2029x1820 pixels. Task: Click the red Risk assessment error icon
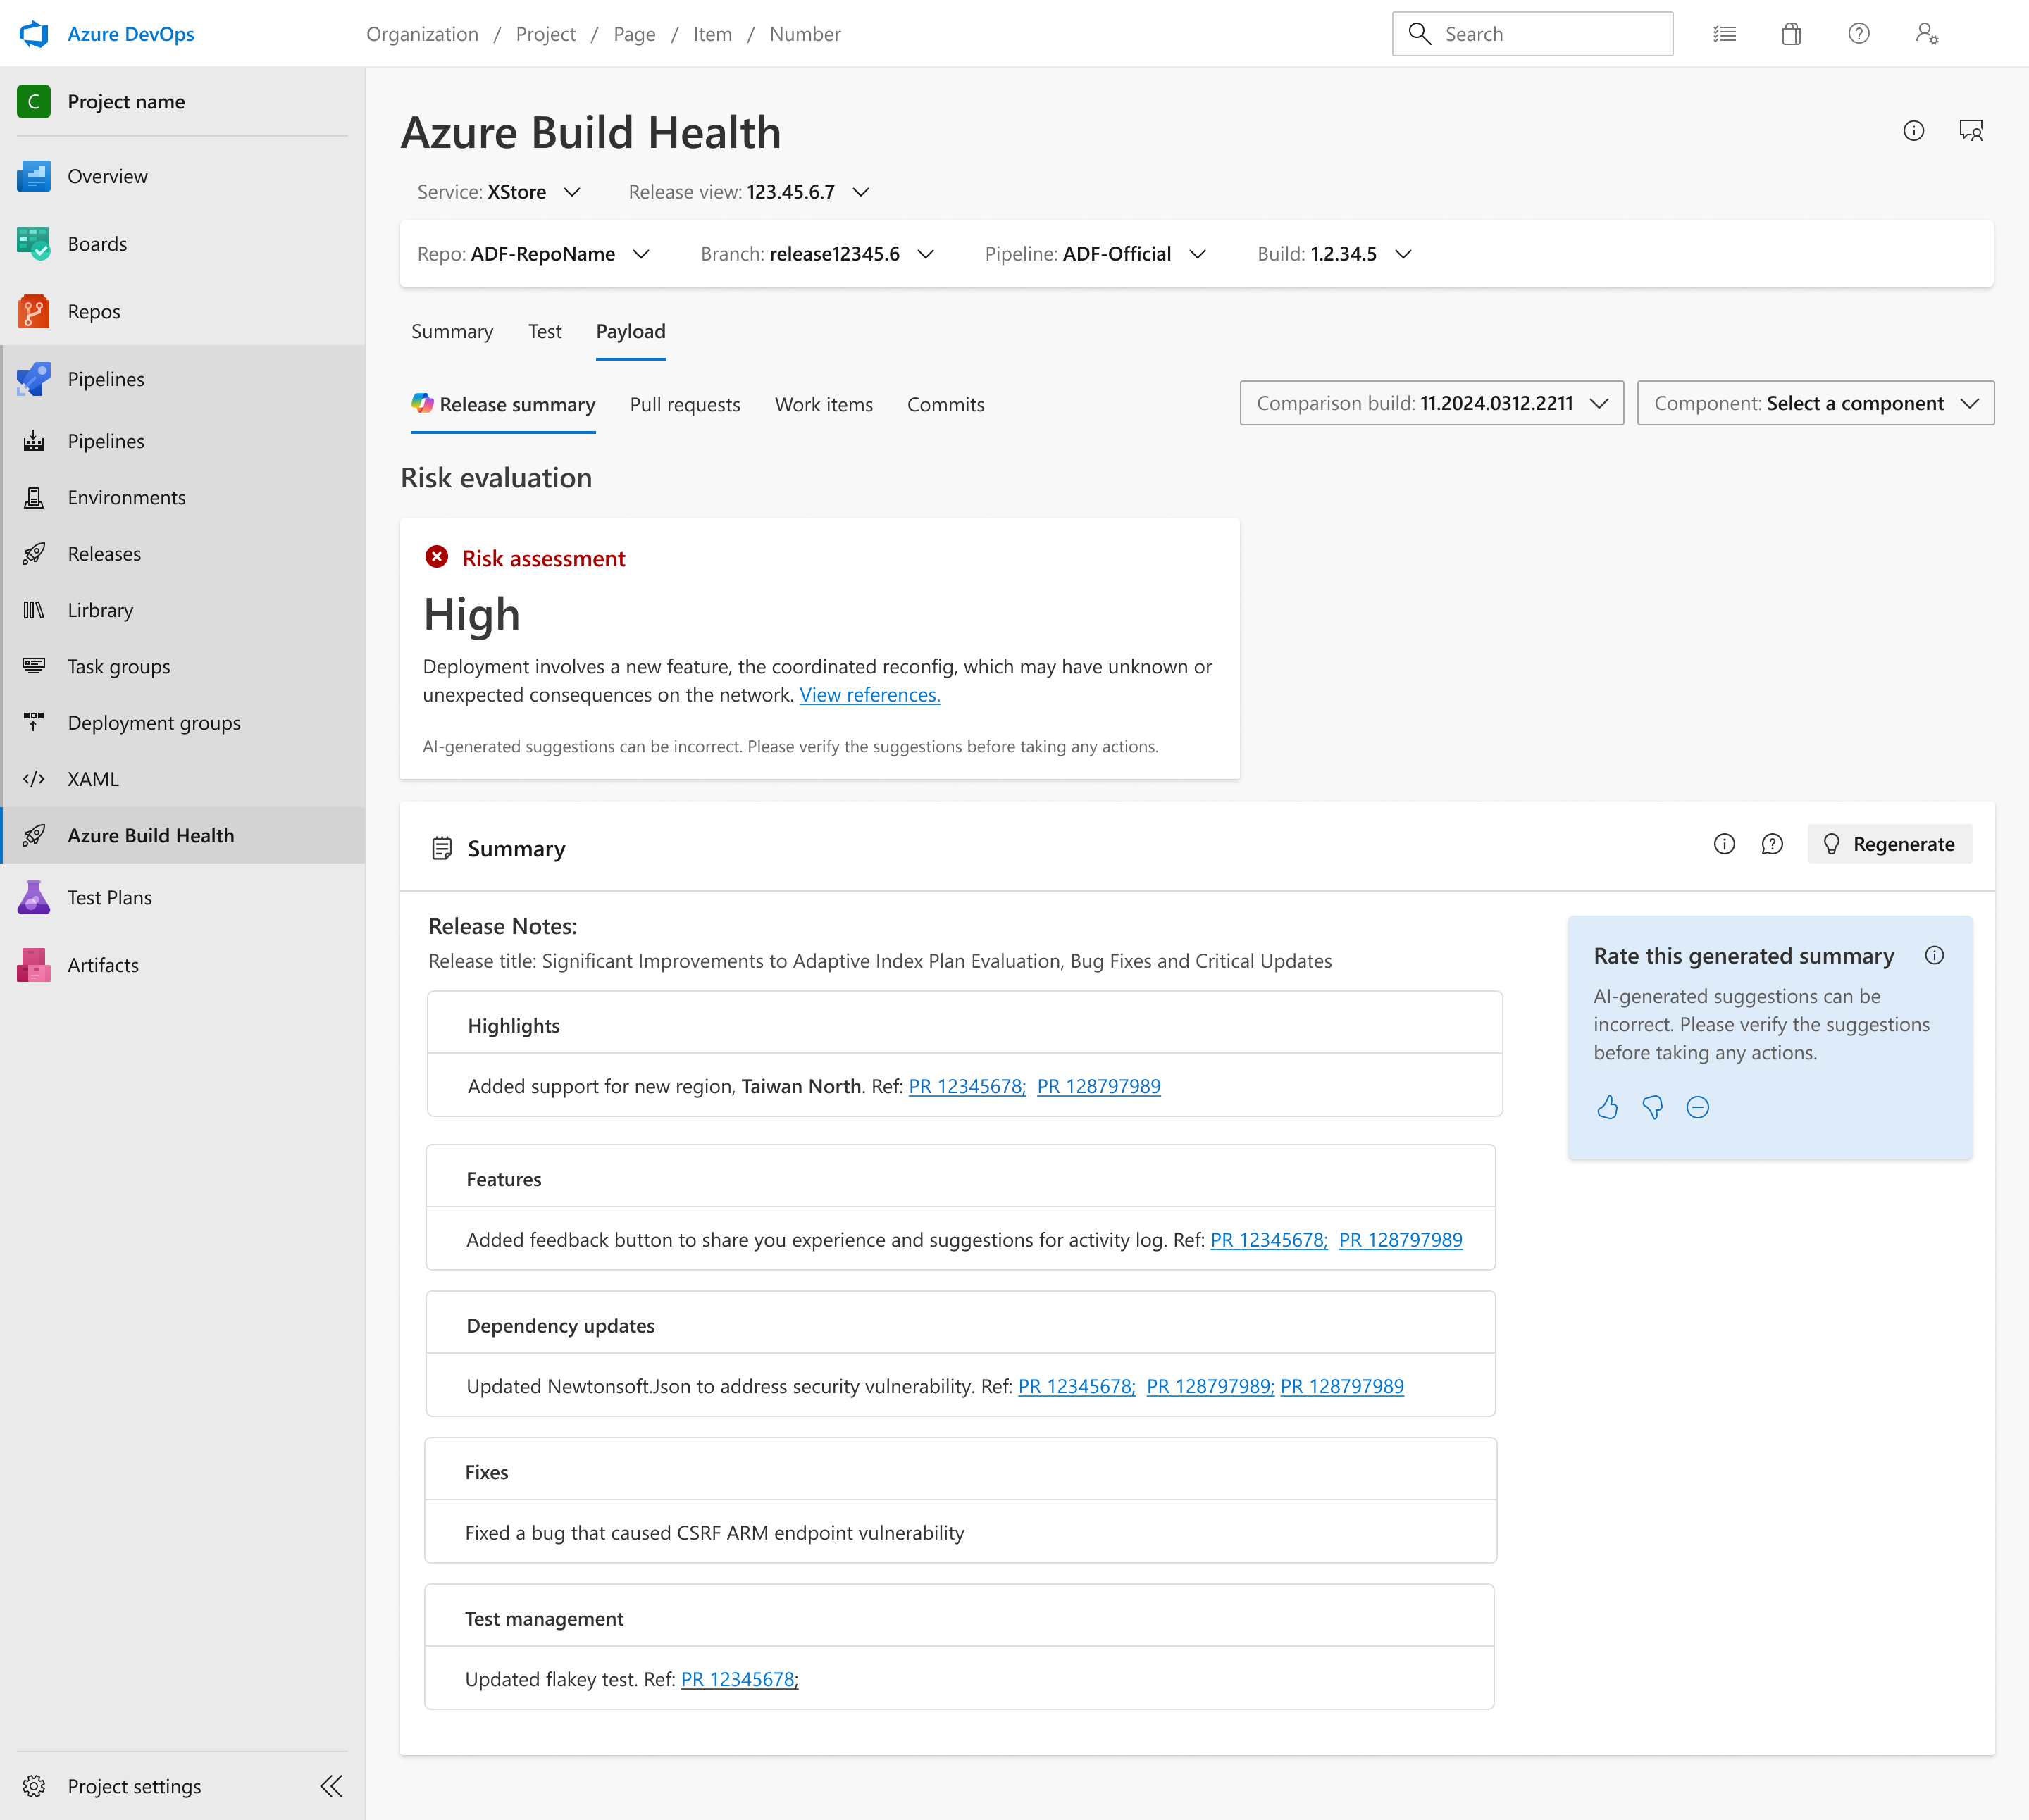436,557
